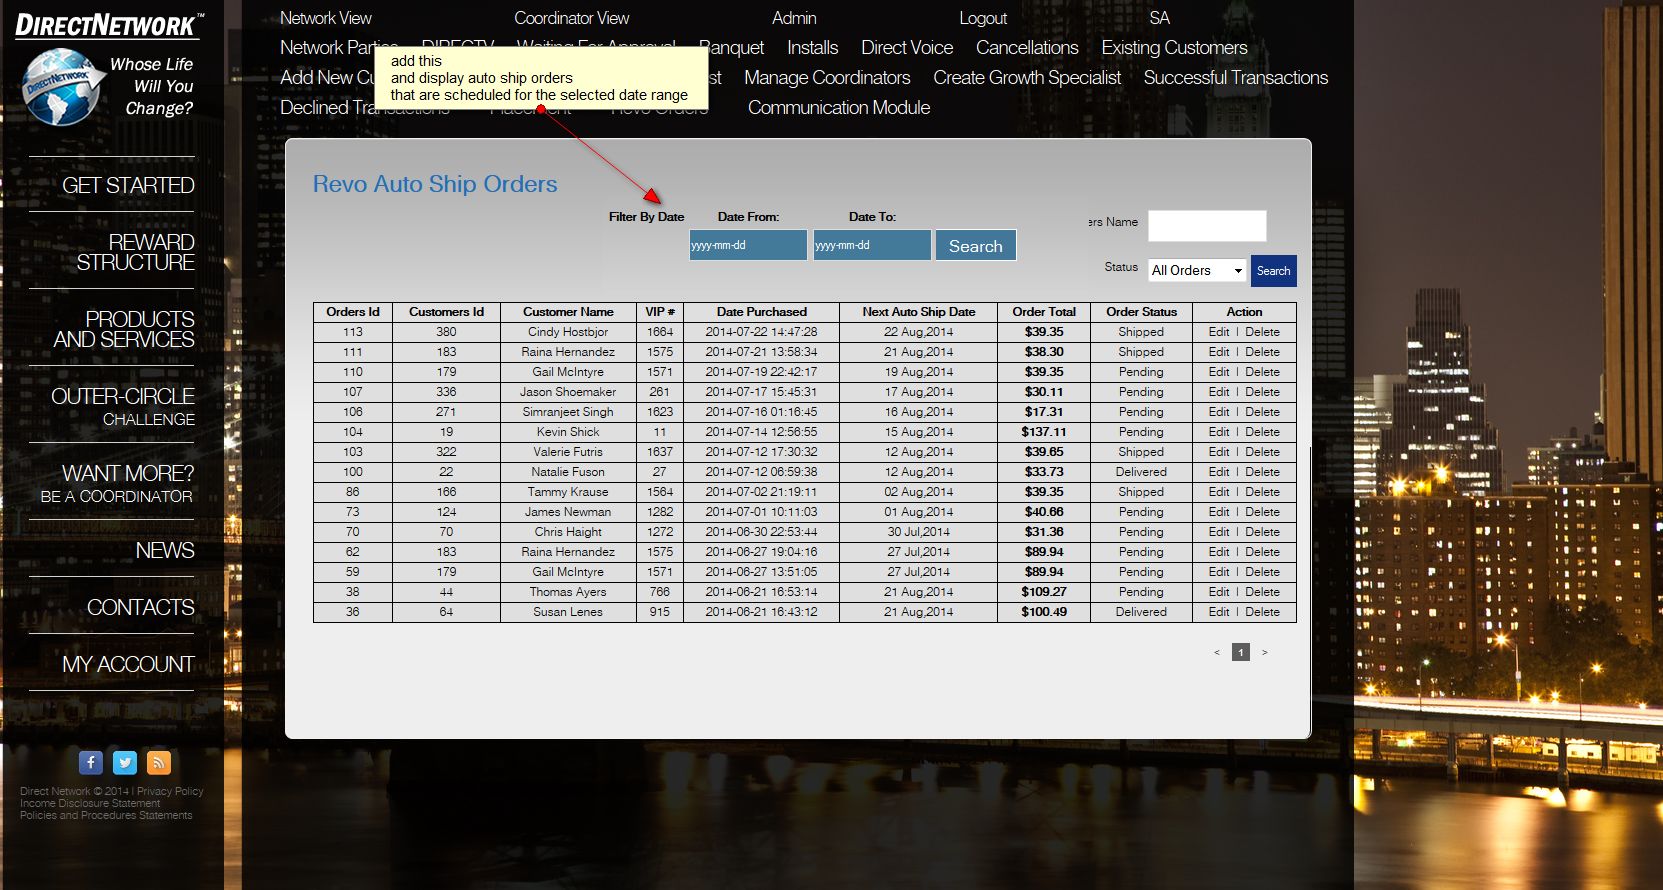Open the Admin menu item
Viewport: 1663px width, 890px height.
(794, 18)
